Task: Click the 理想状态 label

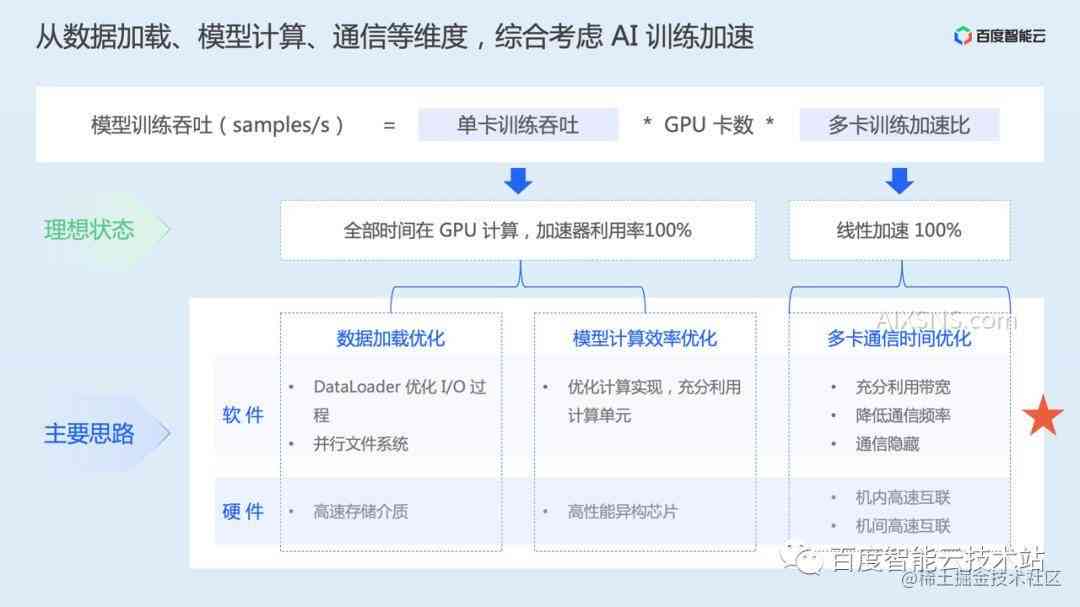Action: pyautogui.click(x=89, y=229)
